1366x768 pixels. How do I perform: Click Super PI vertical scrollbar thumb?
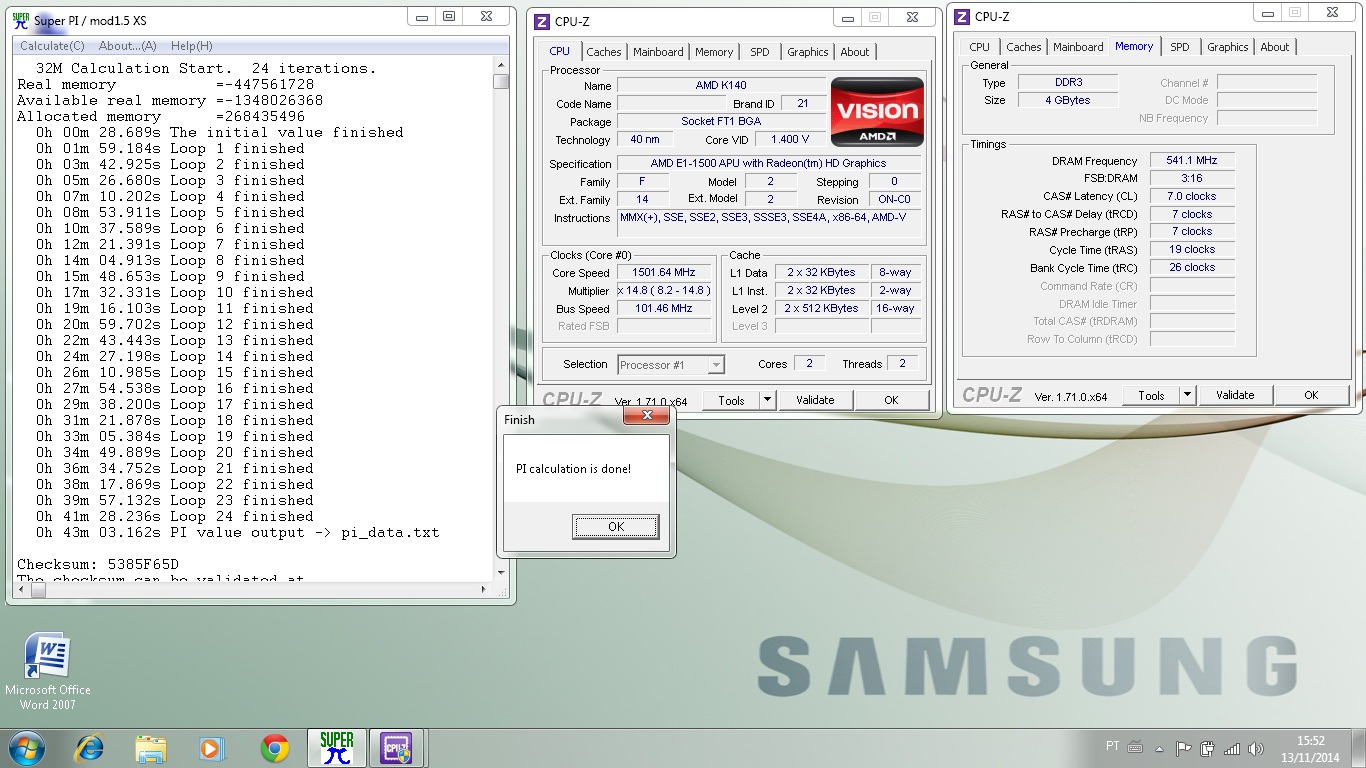tap(501, 82)
